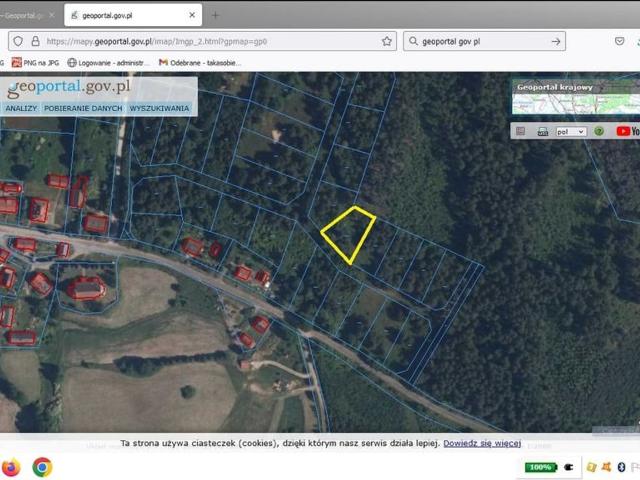
Task: Open the POBIERANIE DANYCH menu
Action: pos(83,107)
